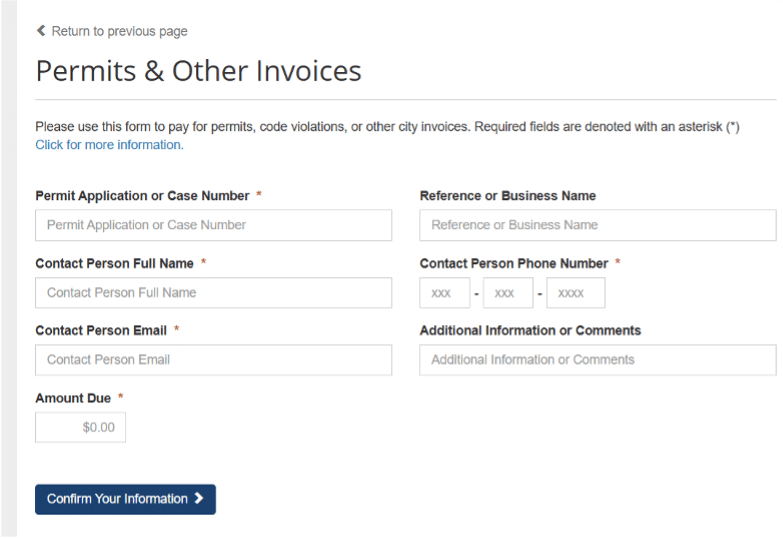Select the last four-digit phone box
The image size is (783, 538).
click(576, 293)
